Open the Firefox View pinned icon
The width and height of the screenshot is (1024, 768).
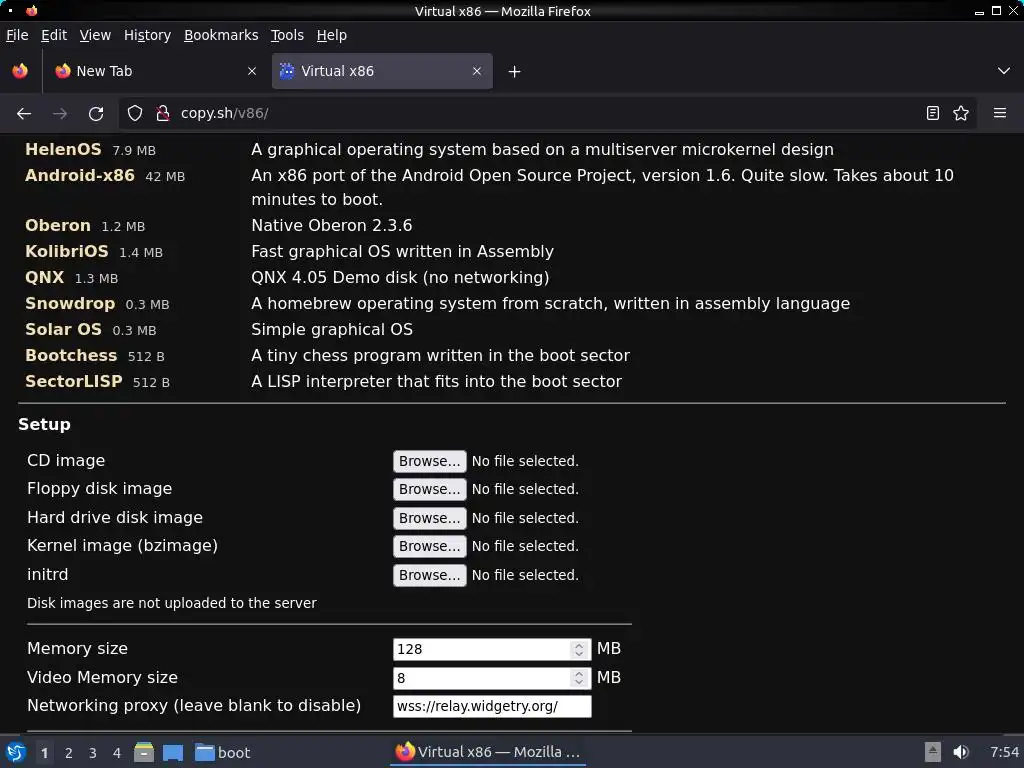coord(20,71)
